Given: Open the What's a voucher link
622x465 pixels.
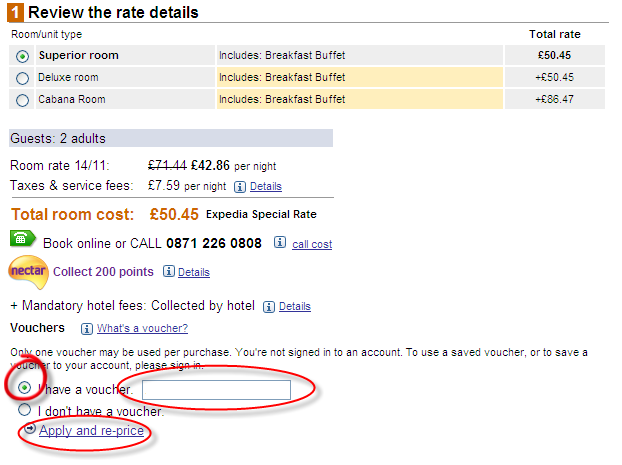Looking at the screenshot, I should pyautogui.click(x=142, y=329).
